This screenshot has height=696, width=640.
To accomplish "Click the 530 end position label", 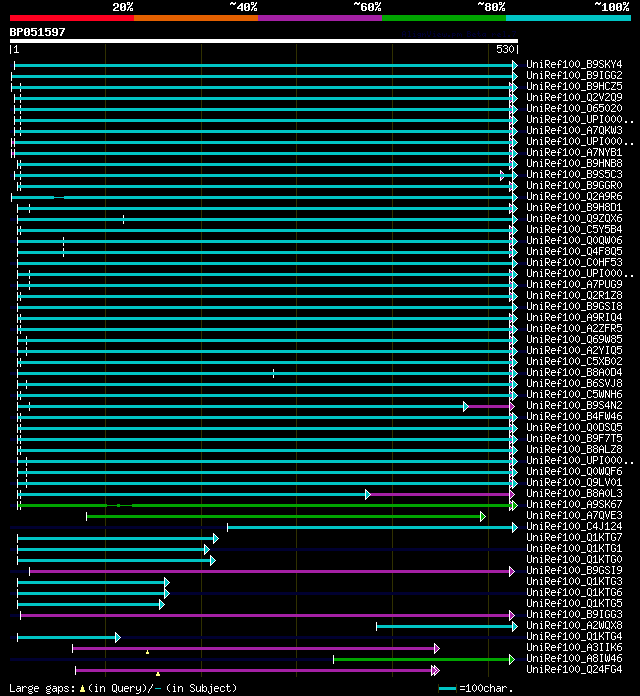I will 505,49.
